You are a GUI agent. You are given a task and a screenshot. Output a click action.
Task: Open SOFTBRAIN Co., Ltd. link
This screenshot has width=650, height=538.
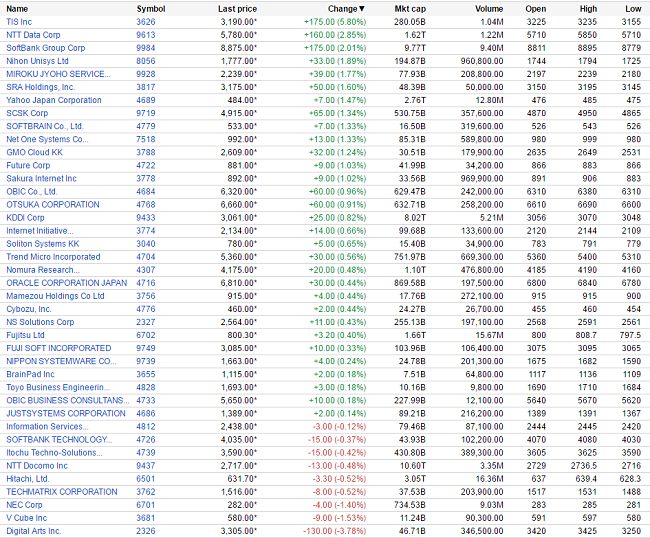(x=45, y=126)
